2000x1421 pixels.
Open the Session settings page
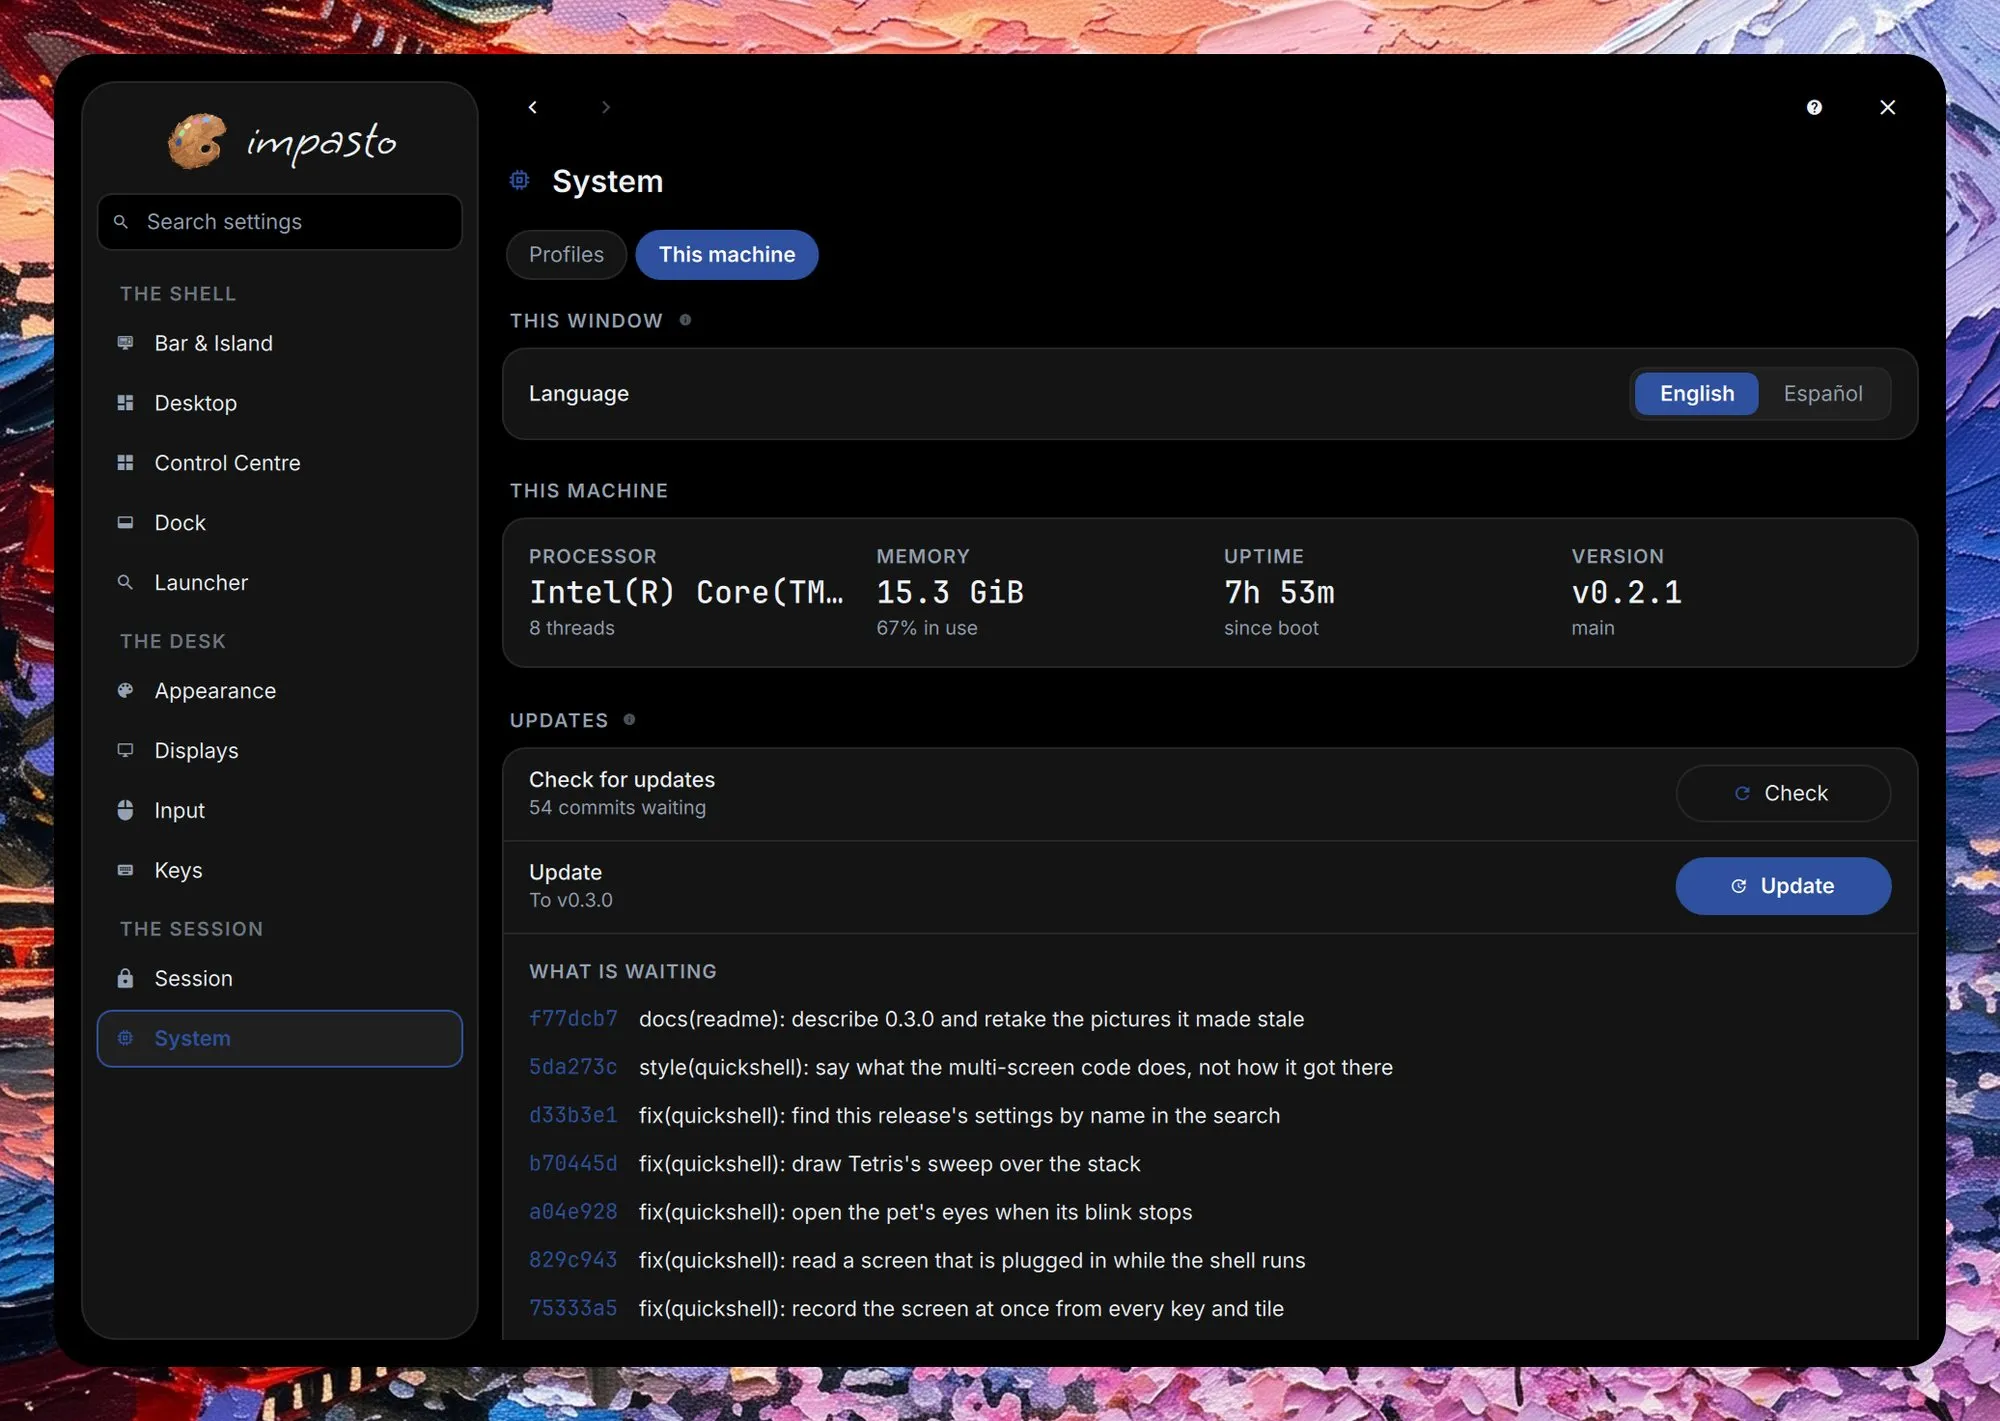(280, 979)
